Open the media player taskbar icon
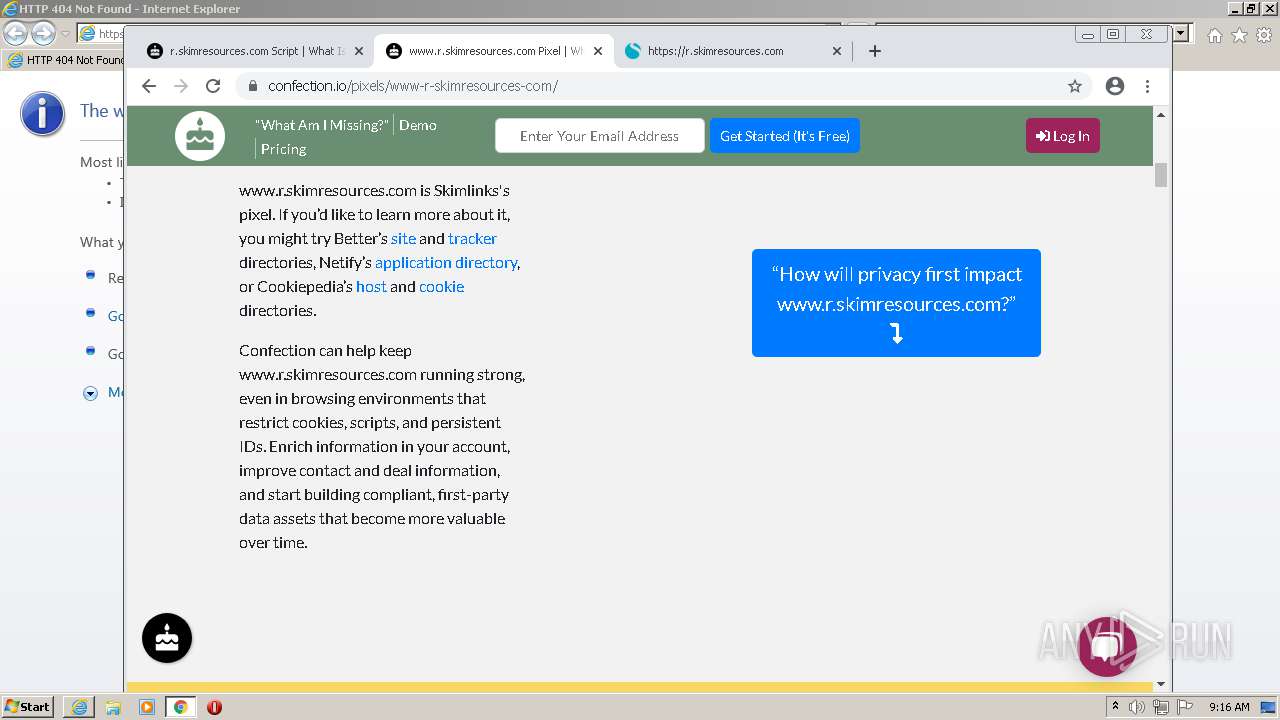 pos(147,707)
